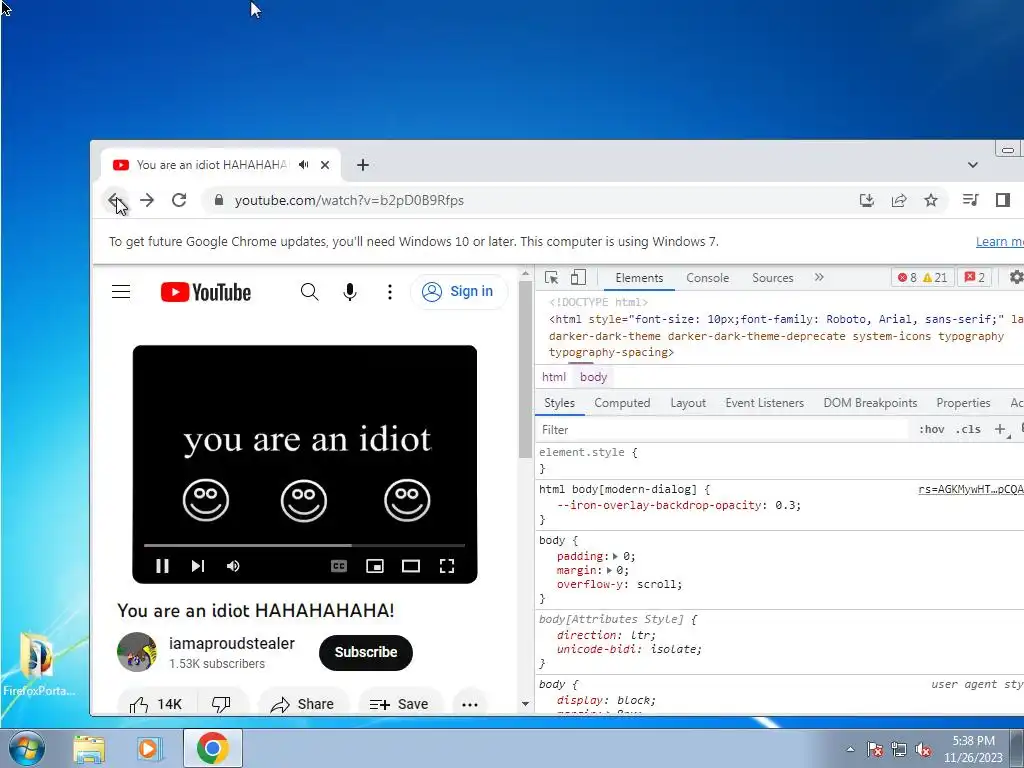
Task: Go forward with the browser forward arrow
Action: click(x=147, y=200)
